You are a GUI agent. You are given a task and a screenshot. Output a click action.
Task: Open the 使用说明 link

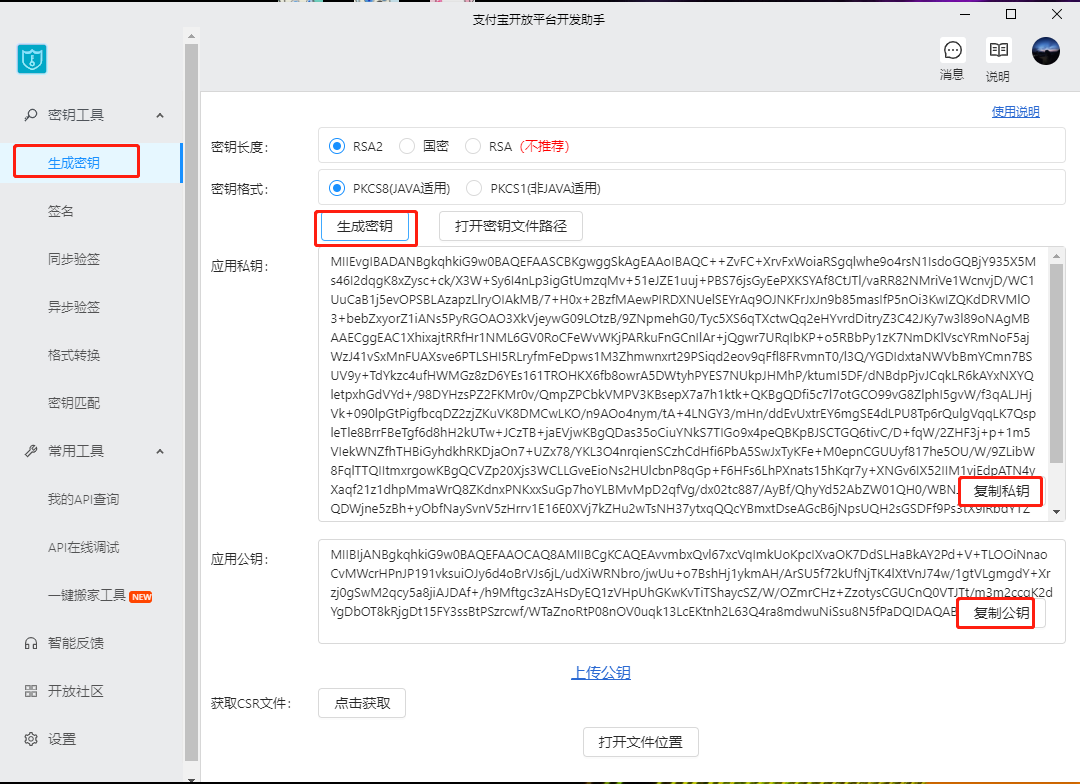pos(1015,112)
